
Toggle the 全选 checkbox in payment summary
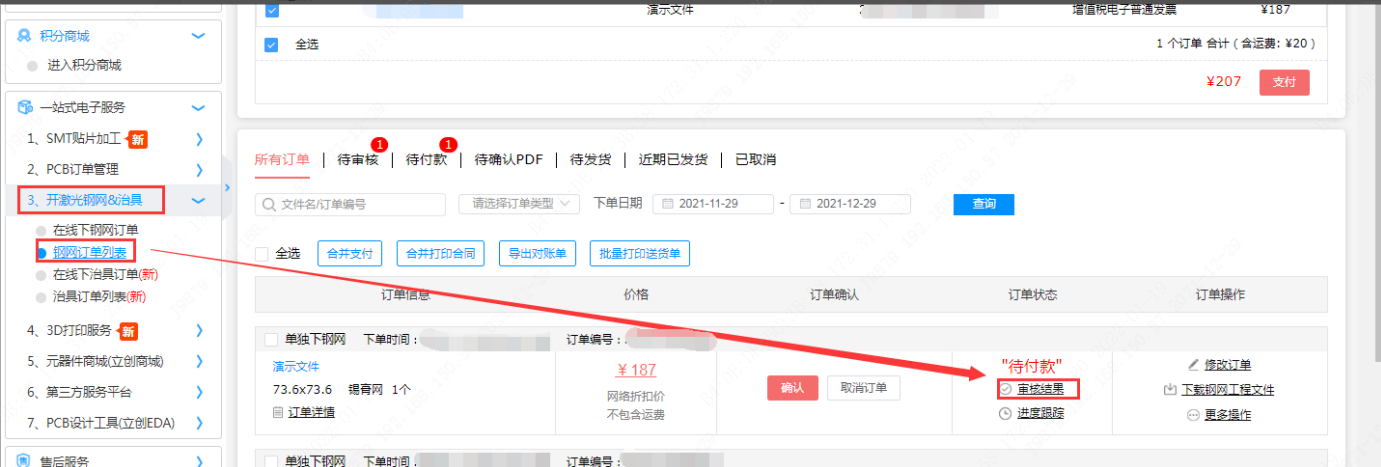pos(271,44)
